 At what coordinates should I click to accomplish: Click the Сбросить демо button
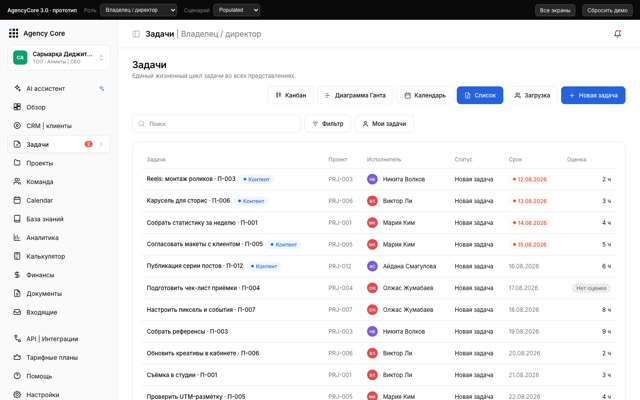point(607,10)
